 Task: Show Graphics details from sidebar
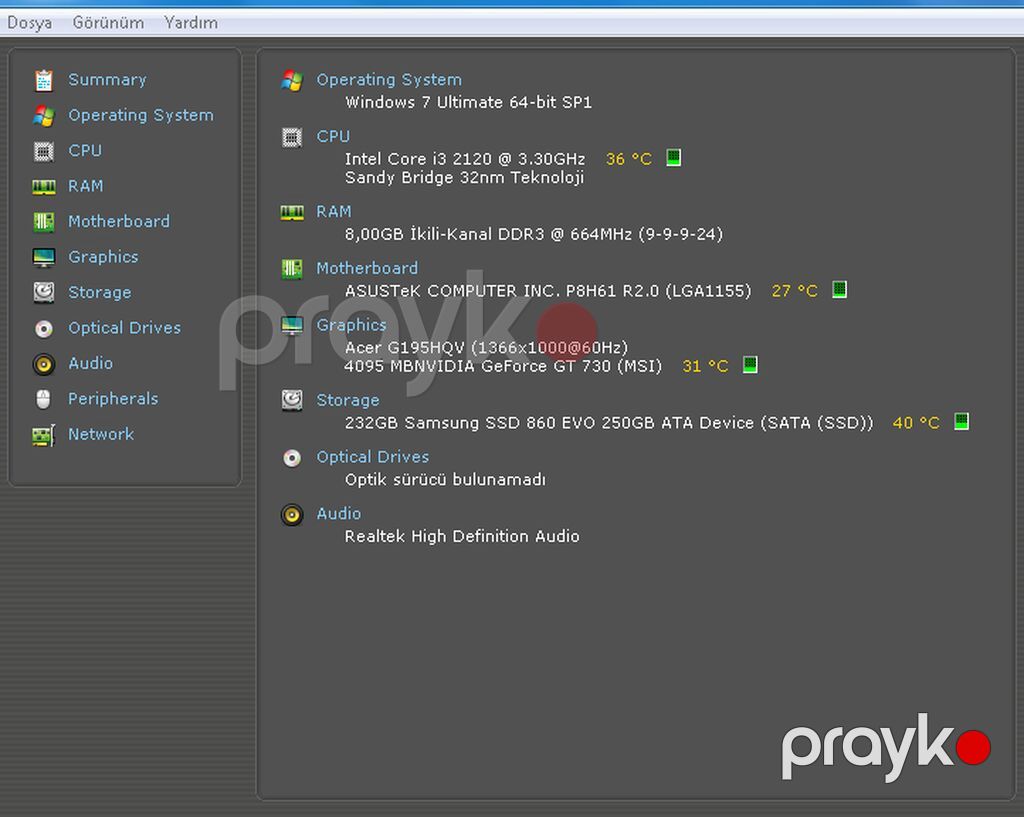pyautogui.click(x=103, y=257)
